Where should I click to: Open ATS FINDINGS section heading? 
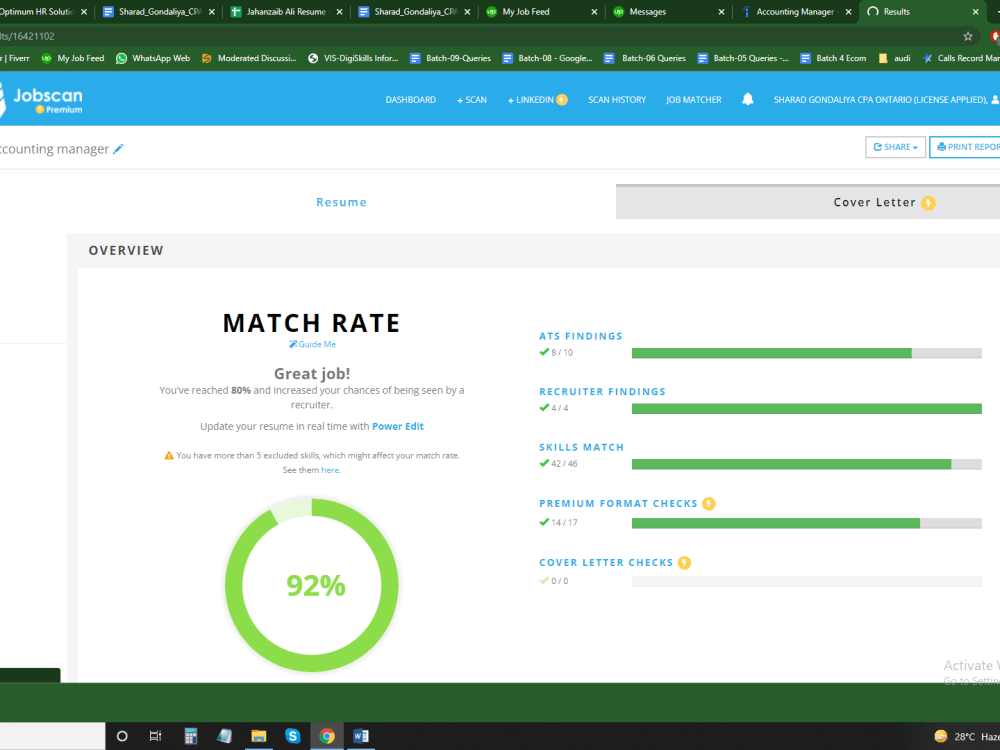coord(580,336)
